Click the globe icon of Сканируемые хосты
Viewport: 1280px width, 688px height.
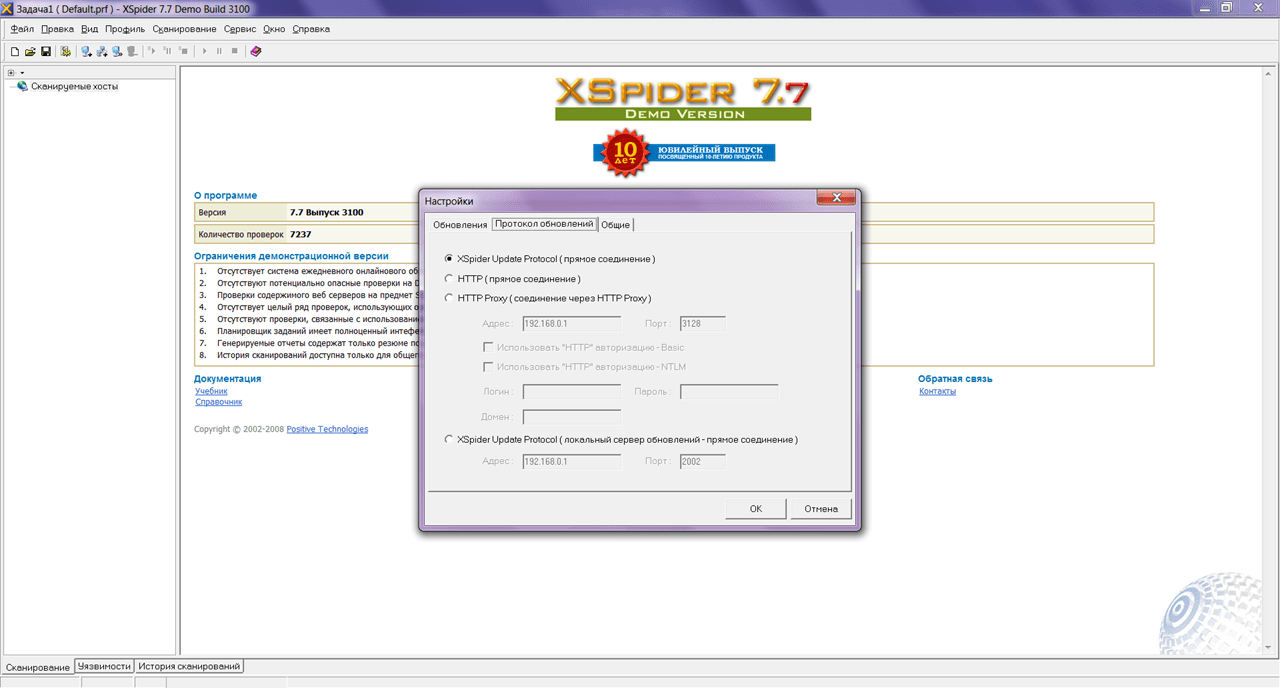[22, 86]
